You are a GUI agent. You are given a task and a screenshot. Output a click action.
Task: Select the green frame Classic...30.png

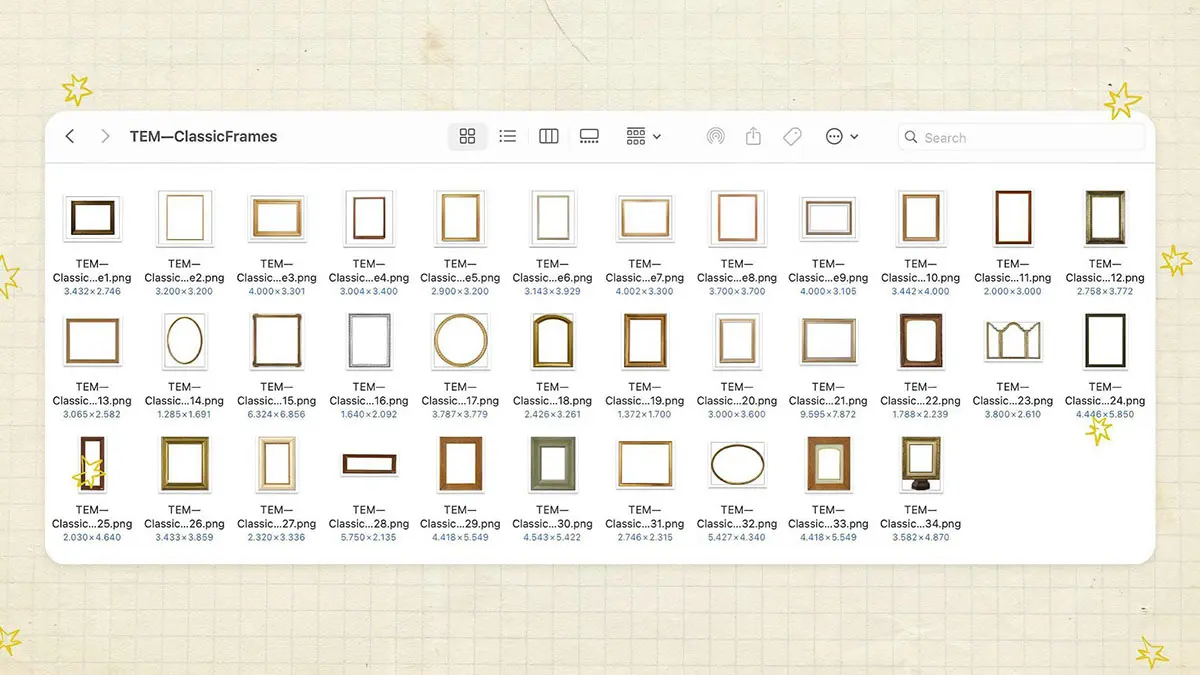pyautogui.click(x=552, y=463)
